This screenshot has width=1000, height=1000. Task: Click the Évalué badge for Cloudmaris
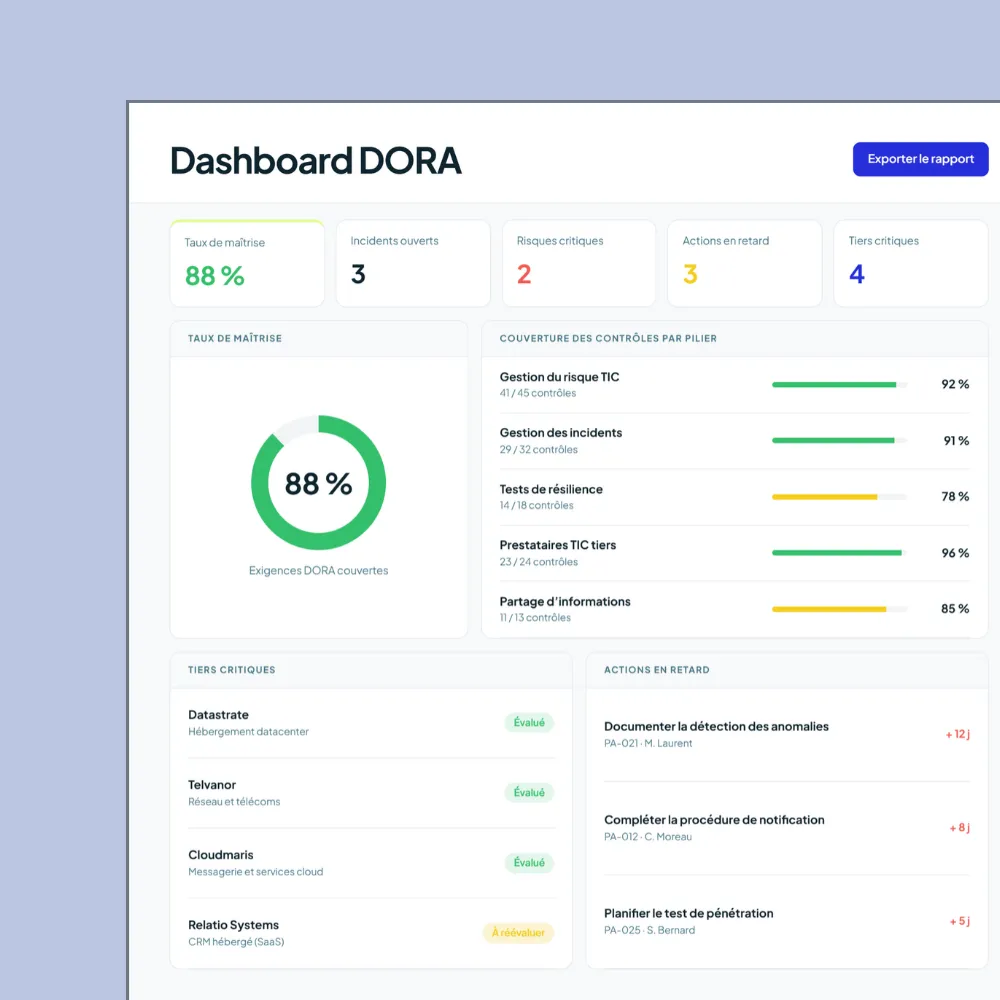click(x=529, y=863)
